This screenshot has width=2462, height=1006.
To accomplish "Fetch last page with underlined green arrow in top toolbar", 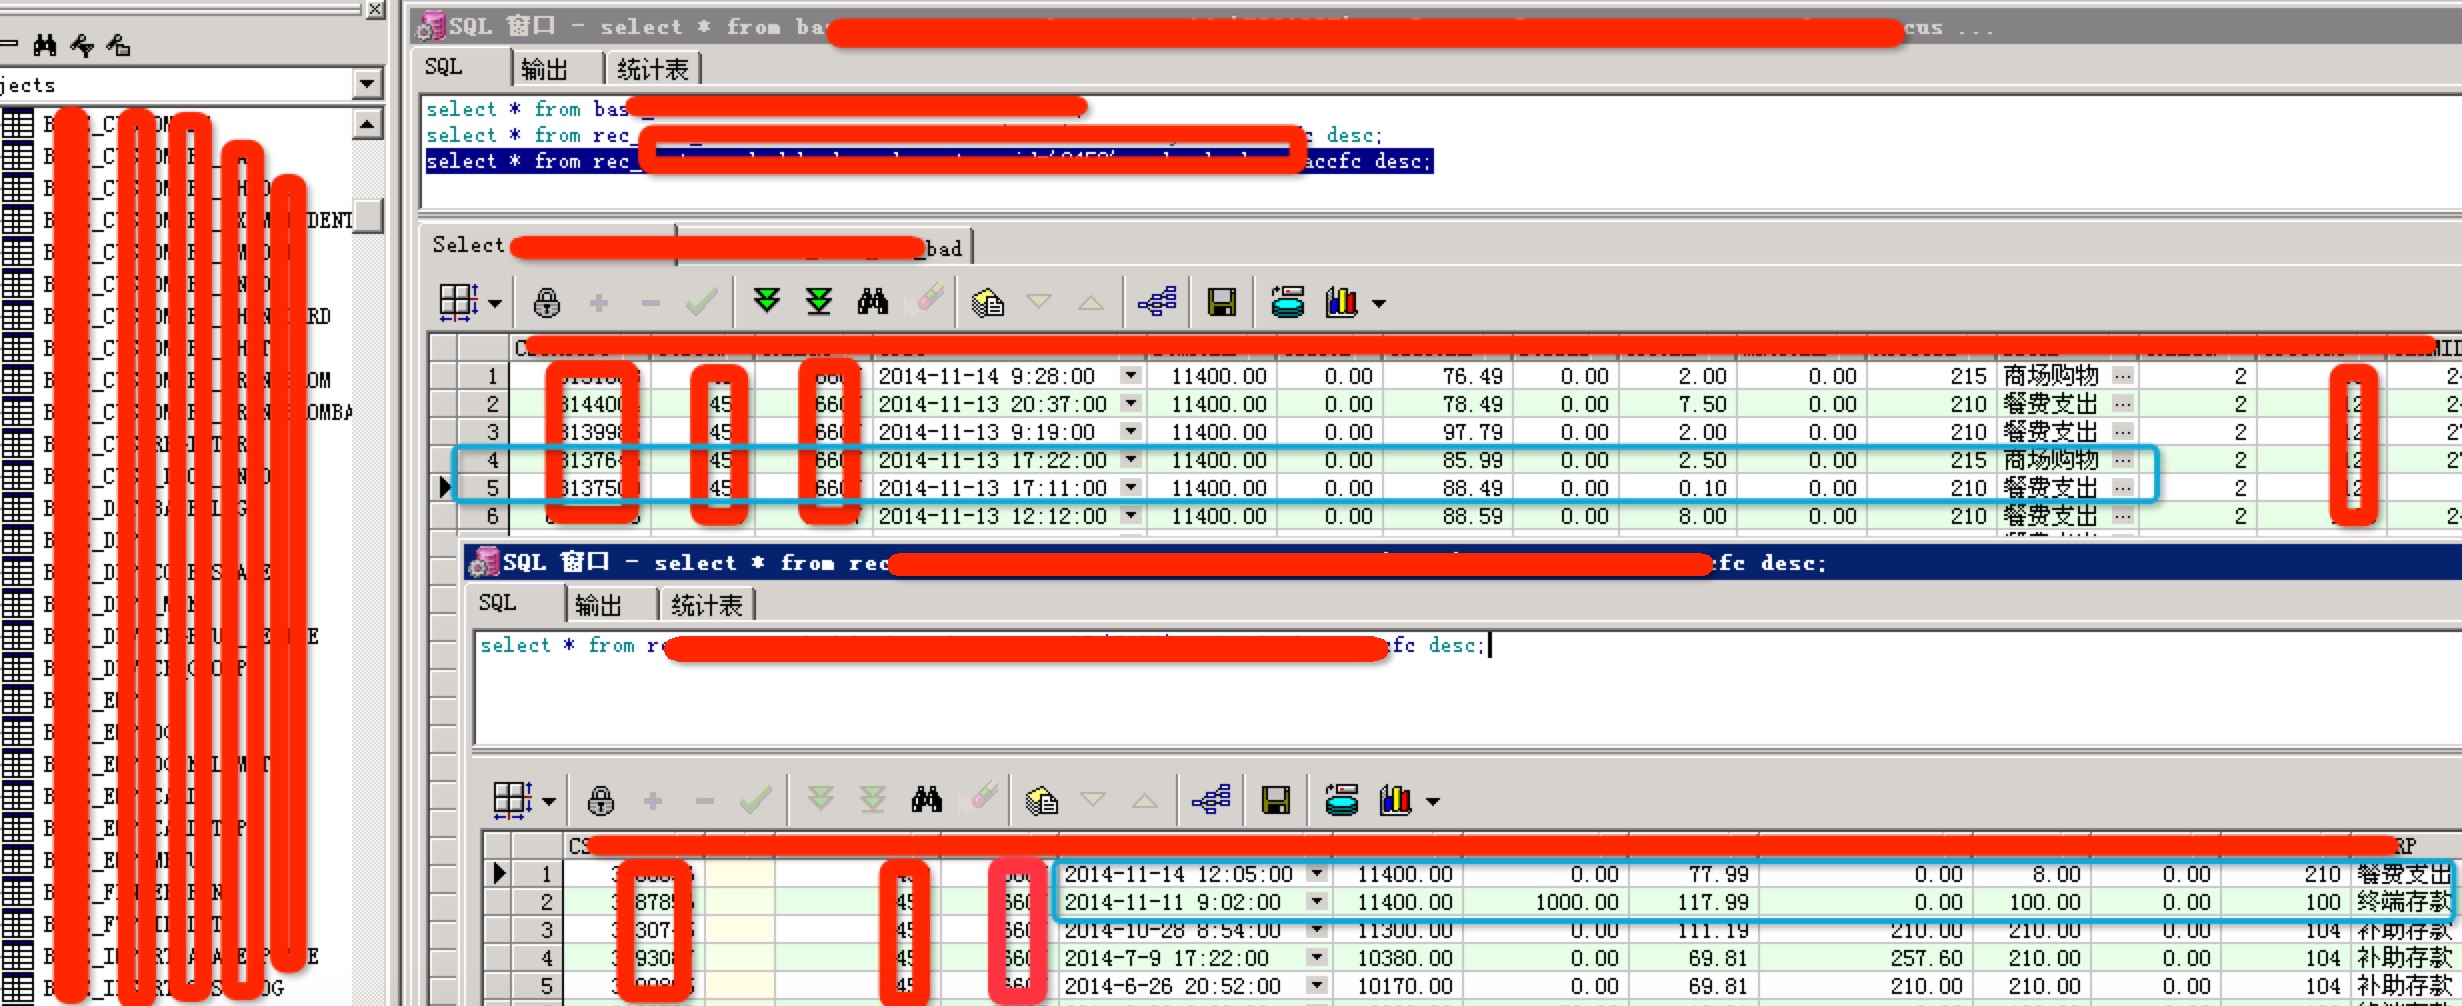I will click(x=819, y=301).
